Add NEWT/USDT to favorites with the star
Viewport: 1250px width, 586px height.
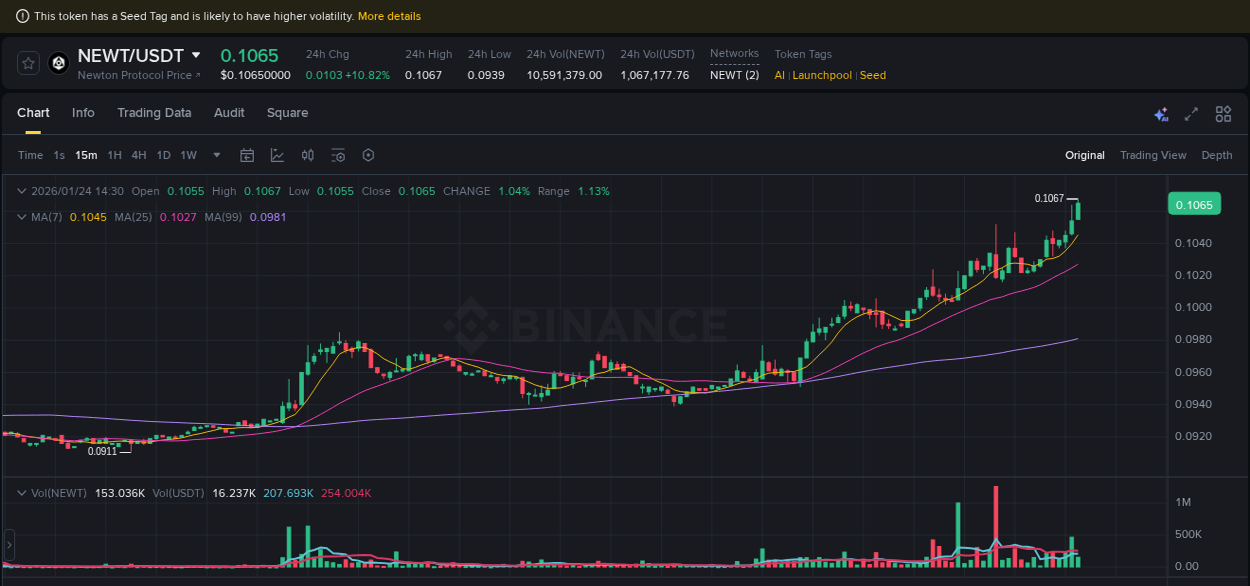pyautogui.click(x=28, y=62)
